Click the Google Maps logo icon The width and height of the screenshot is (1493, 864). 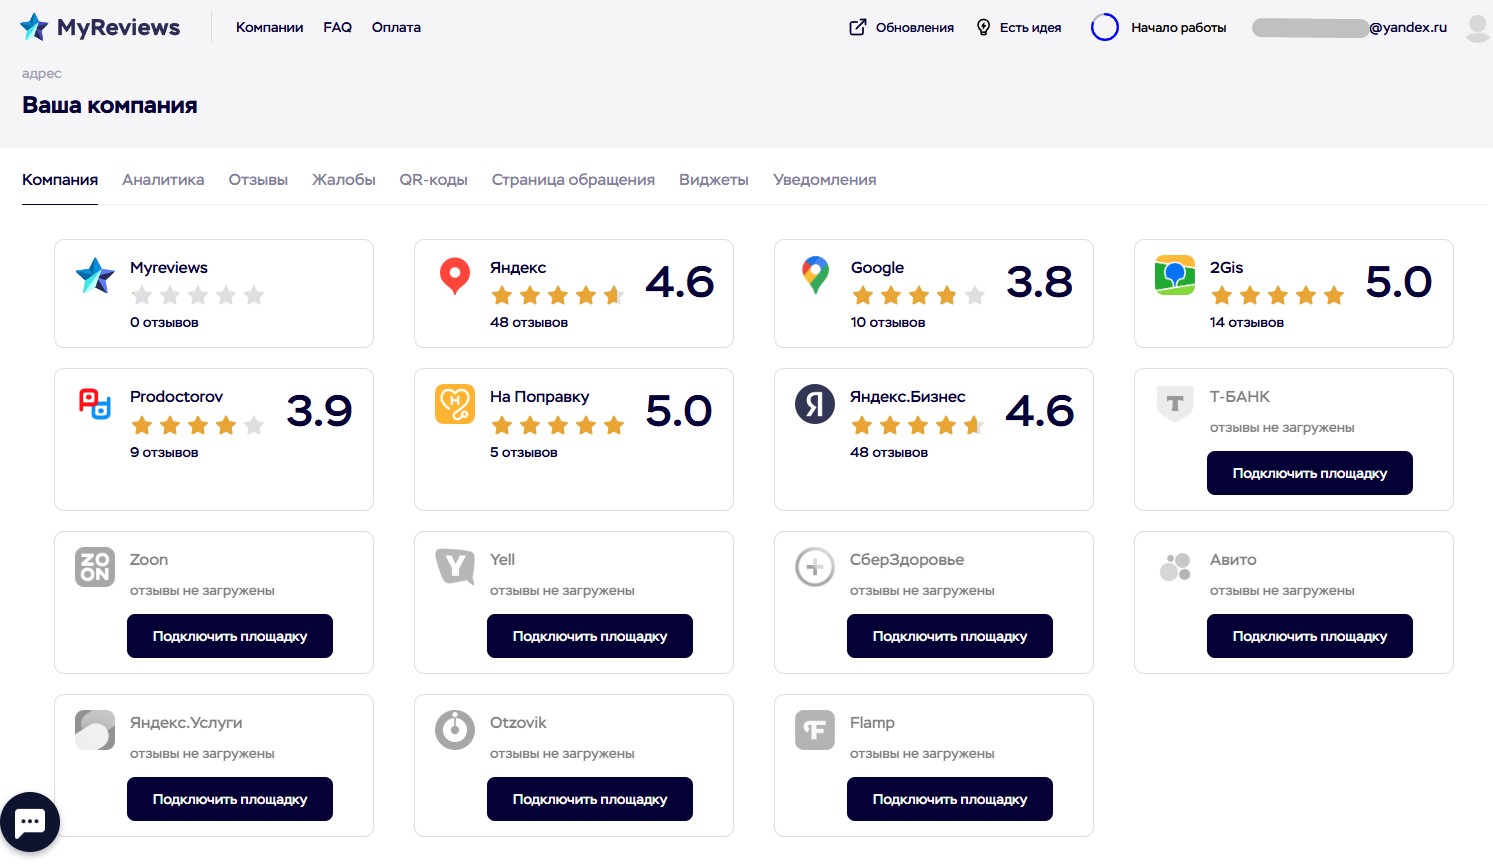pyautogui.click(x=815, y=275)
